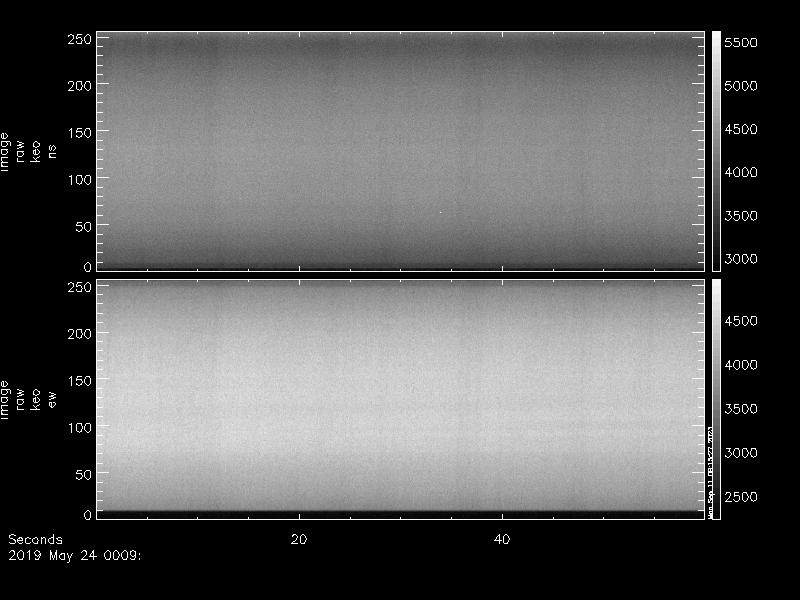800x600 pixels.
Task: Click the 250 tick on top panel's y-axis
Action: coord(79,39)
